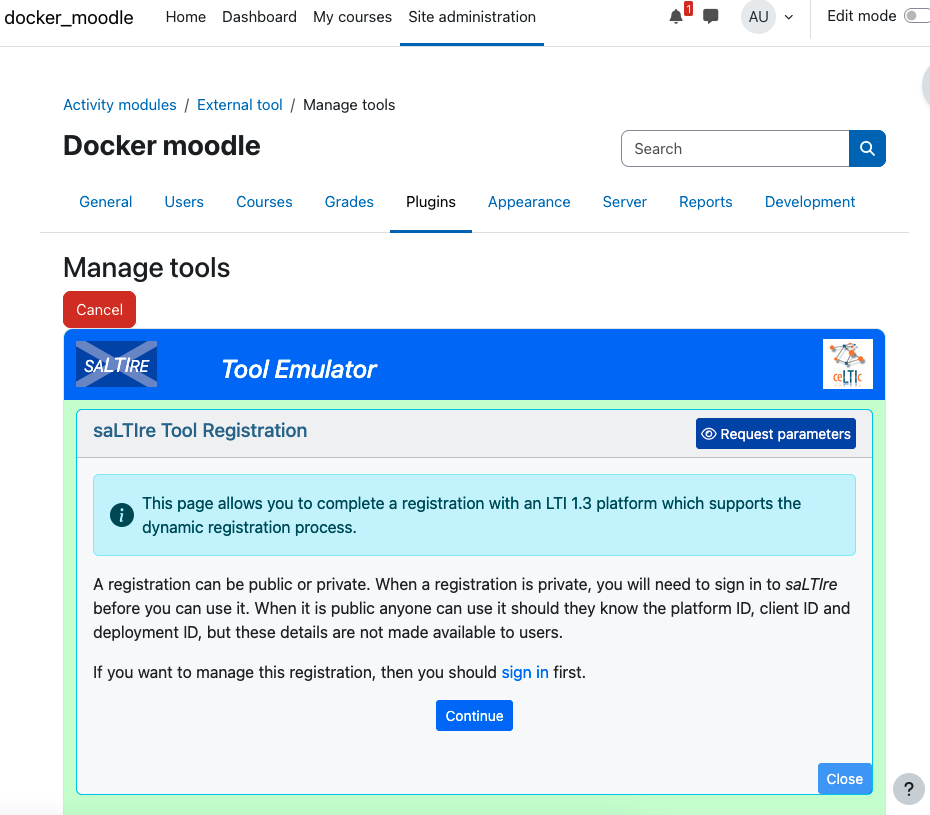Screen dimensions: 930x815
Task: Open the help question mark button
Action: click(909, 789)
